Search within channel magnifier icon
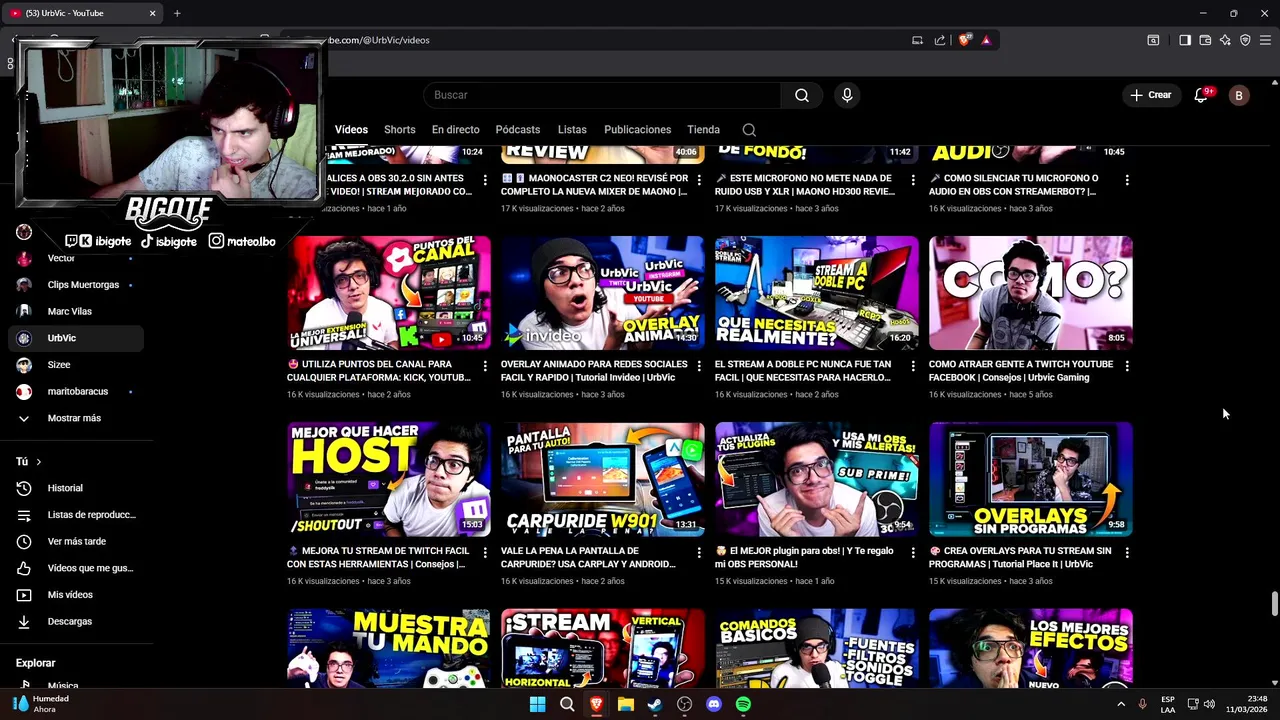1280x720 pixels. (x=749, y=130)
